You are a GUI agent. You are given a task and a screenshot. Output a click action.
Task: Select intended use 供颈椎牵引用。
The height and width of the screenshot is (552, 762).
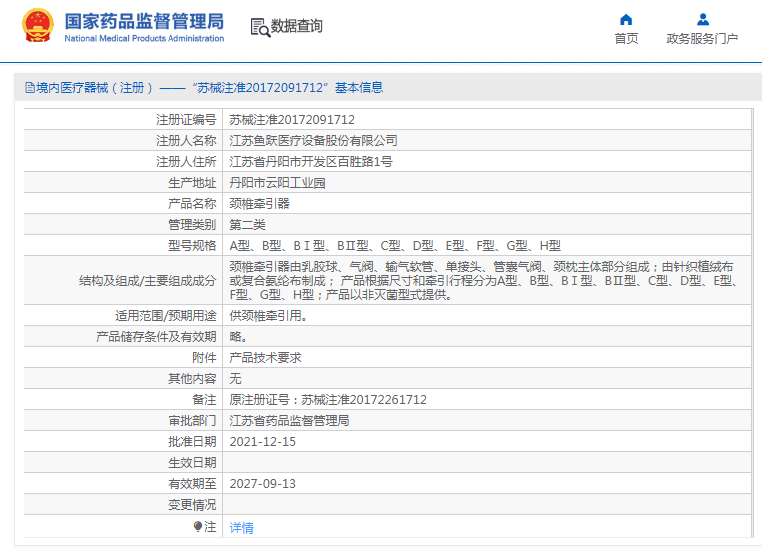269,316
